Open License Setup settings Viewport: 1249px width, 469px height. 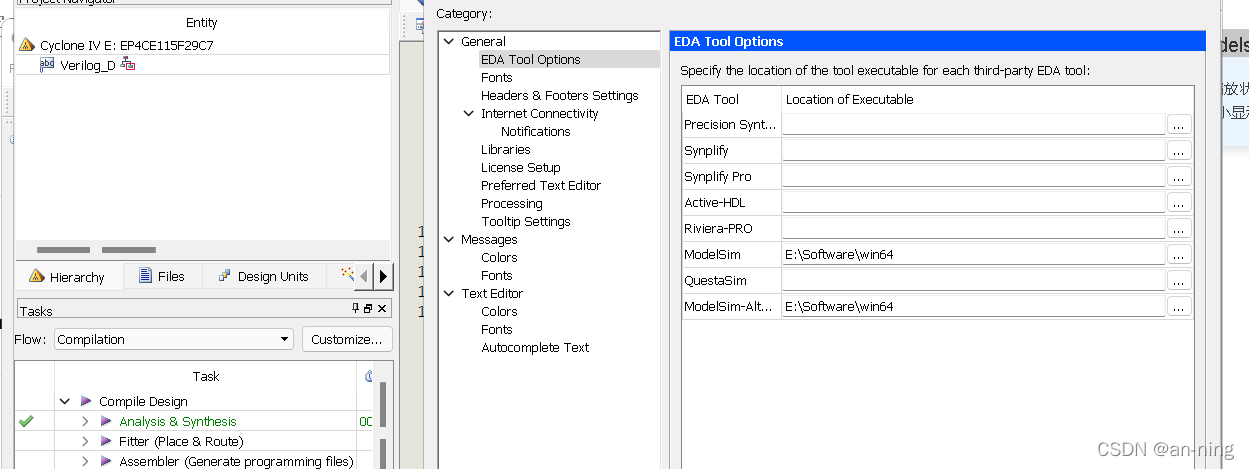click(520, 167)
